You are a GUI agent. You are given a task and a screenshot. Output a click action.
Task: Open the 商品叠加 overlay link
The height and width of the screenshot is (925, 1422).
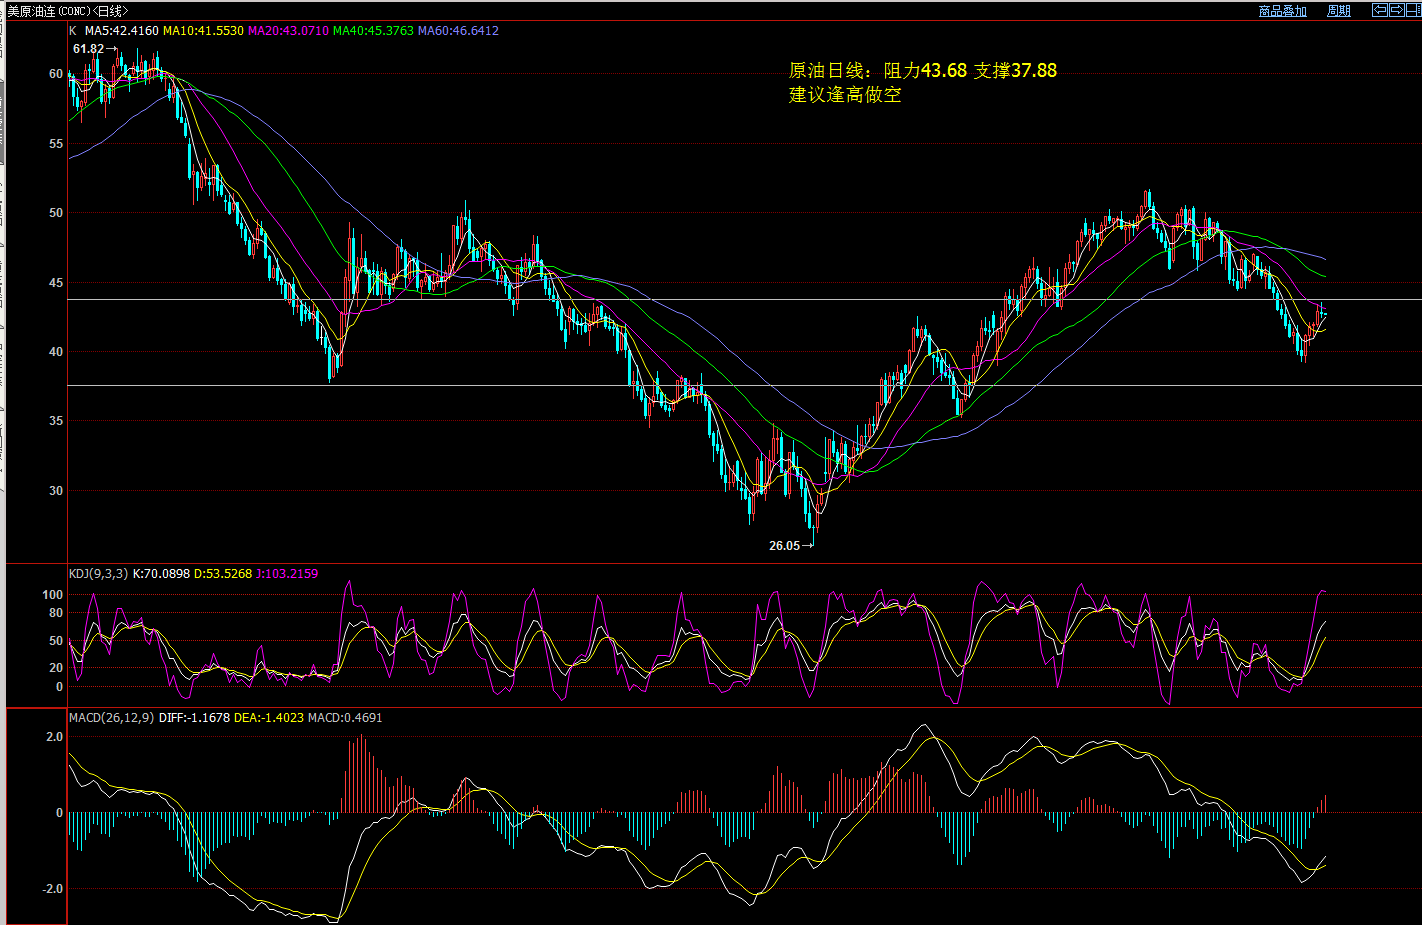1282,11
